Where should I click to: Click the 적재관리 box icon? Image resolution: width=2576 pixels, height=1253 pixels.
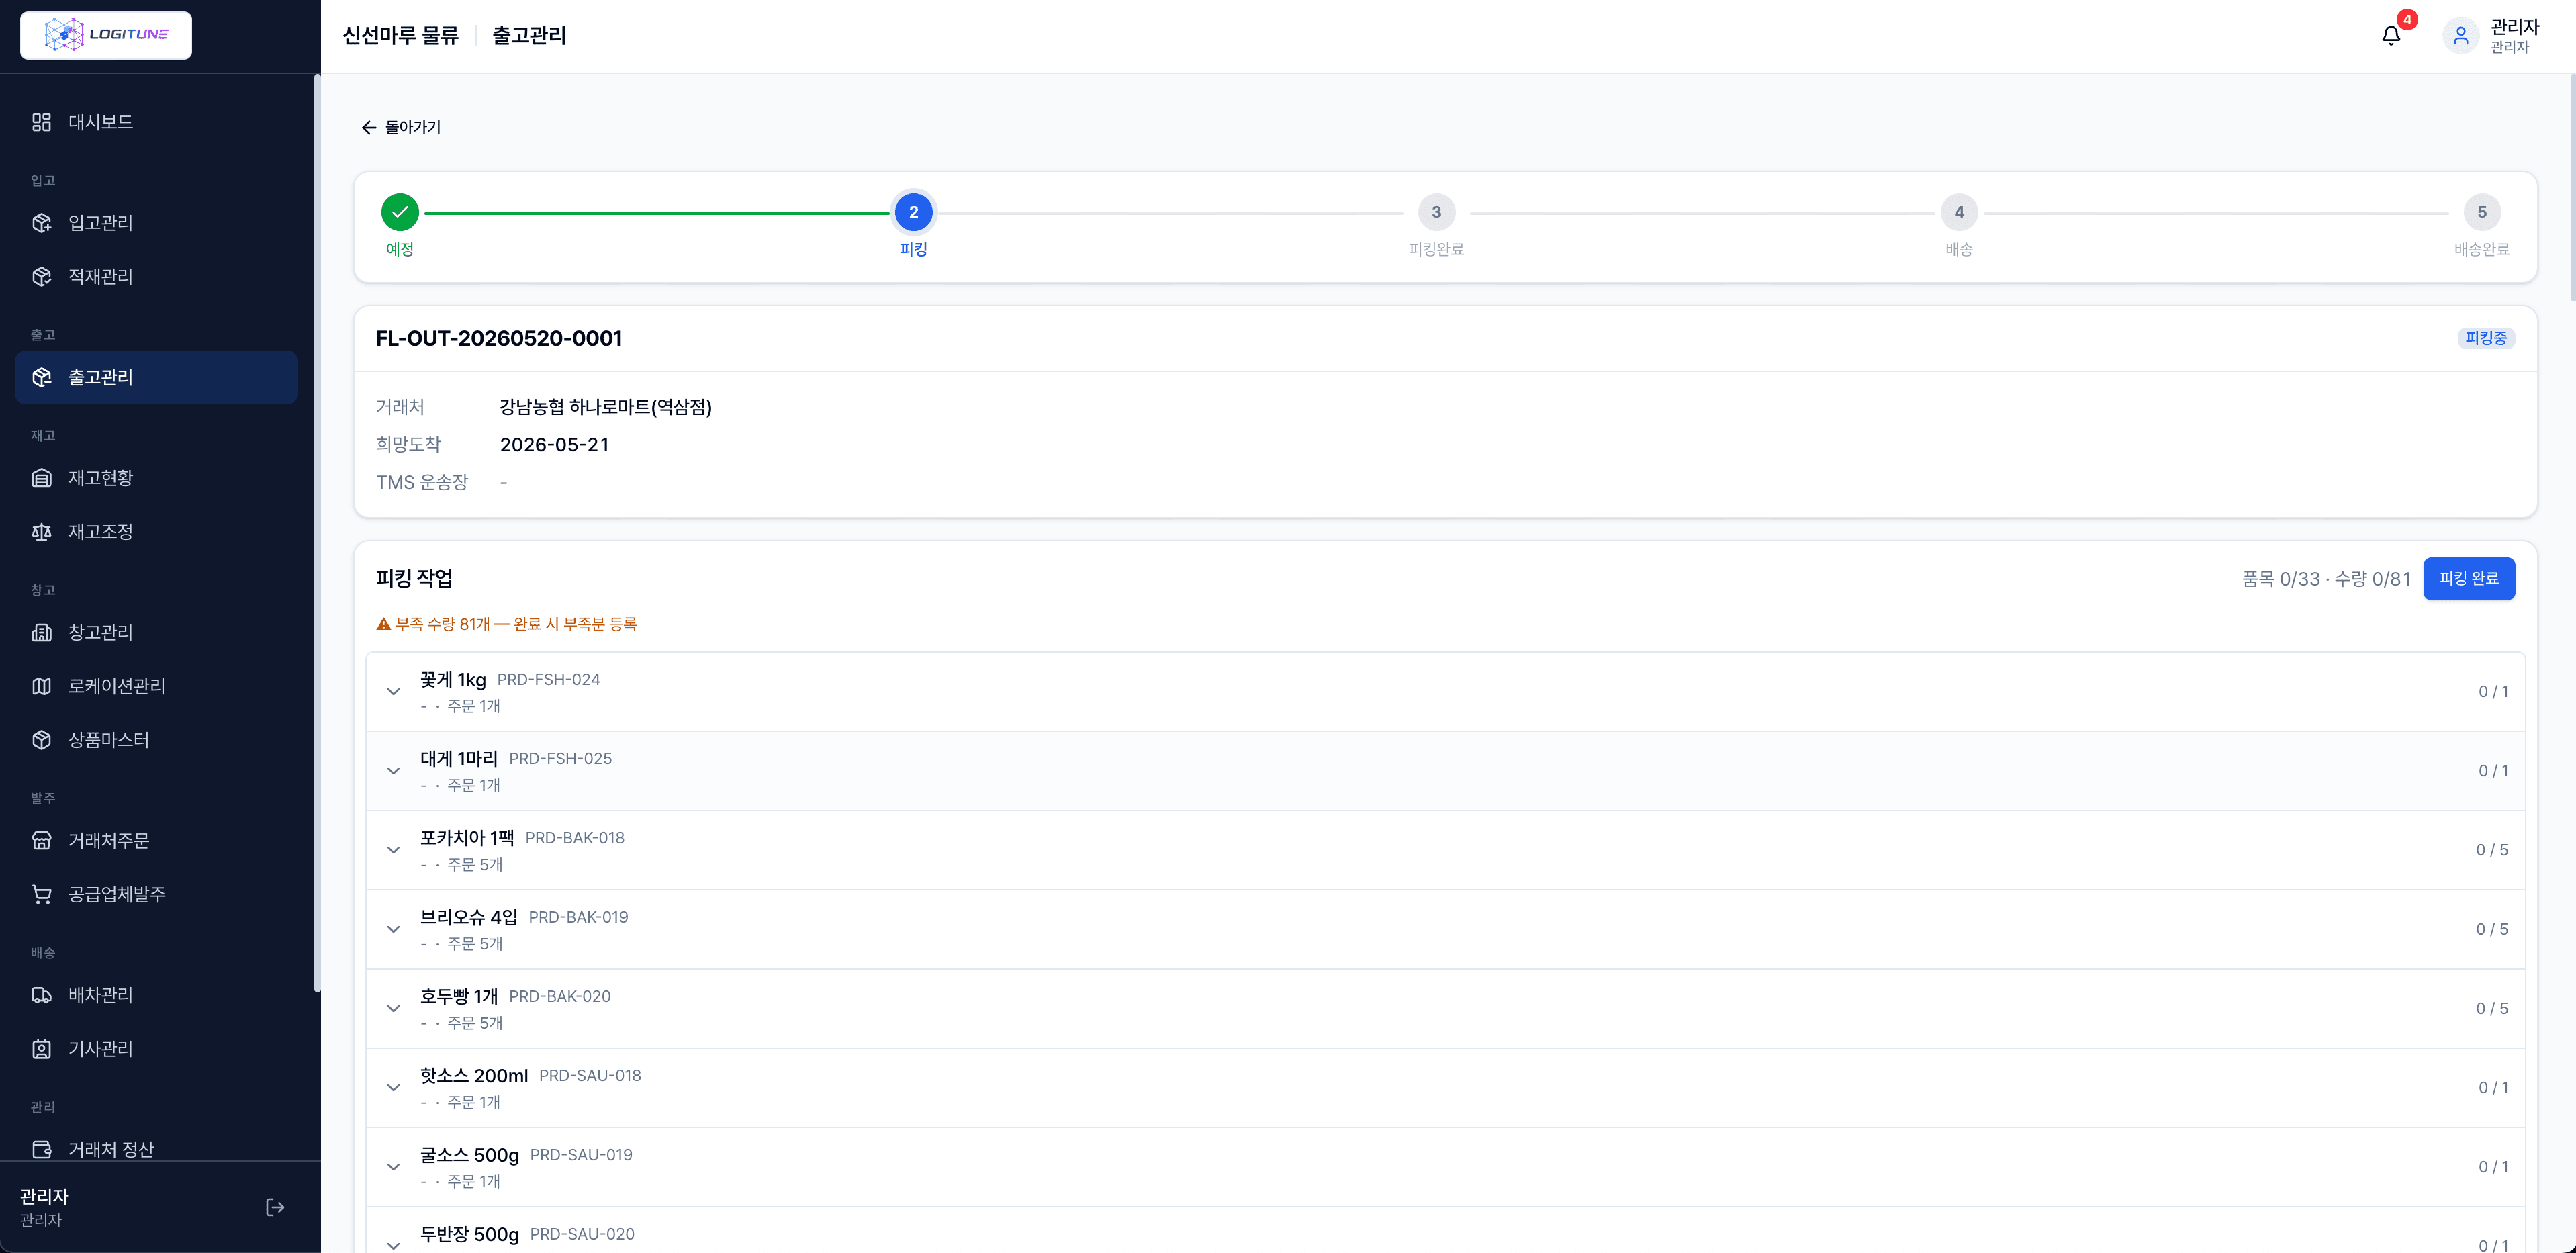[41, 277]
